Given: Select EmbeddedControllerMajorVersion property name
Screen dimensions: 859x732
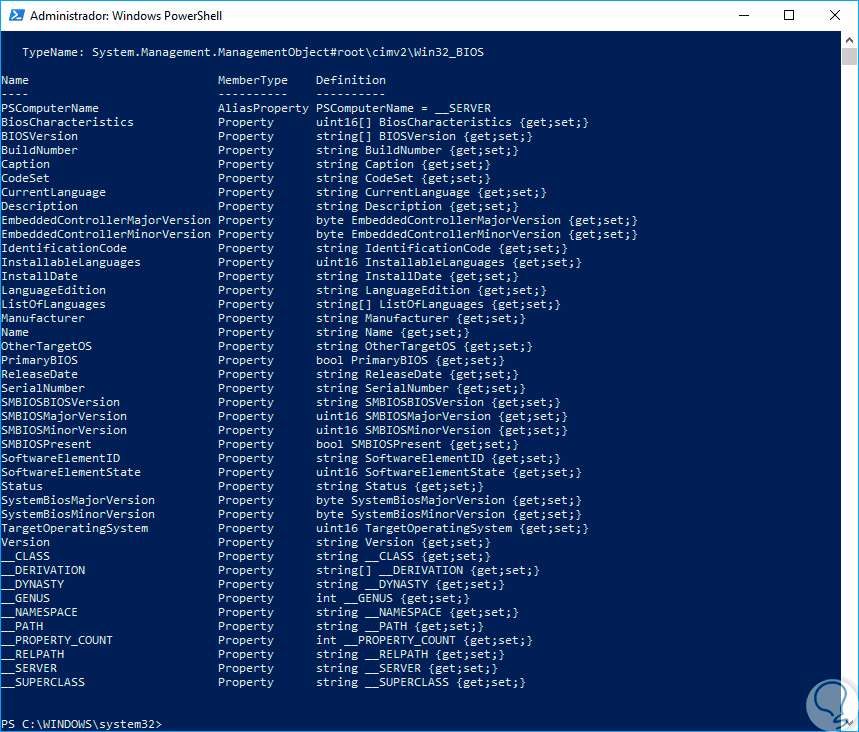Looking at the screenshot, I should pos(106,220).
